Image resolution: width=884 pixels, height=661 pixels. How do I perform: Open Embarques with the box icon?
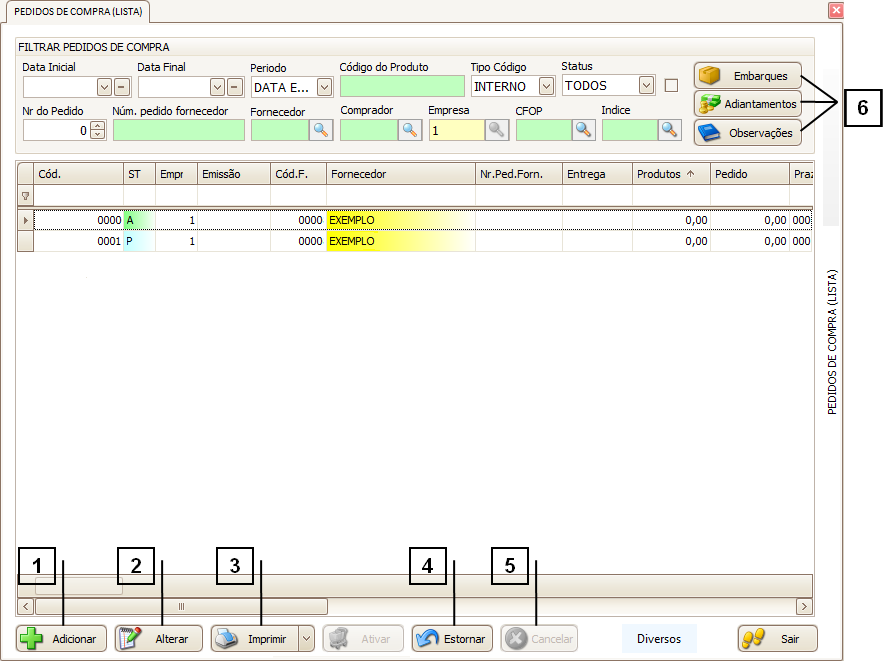[748, 76]
